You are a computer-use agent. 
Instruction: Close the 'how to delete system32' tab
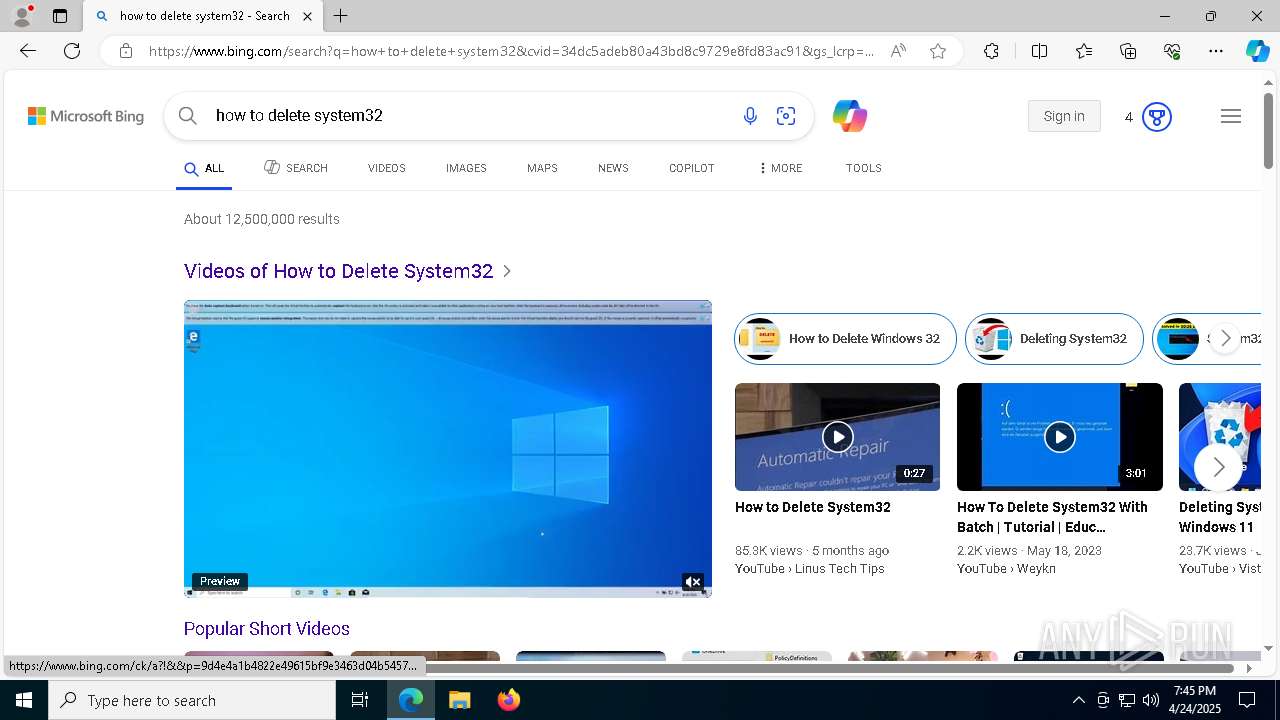click(x=308, y=16)
